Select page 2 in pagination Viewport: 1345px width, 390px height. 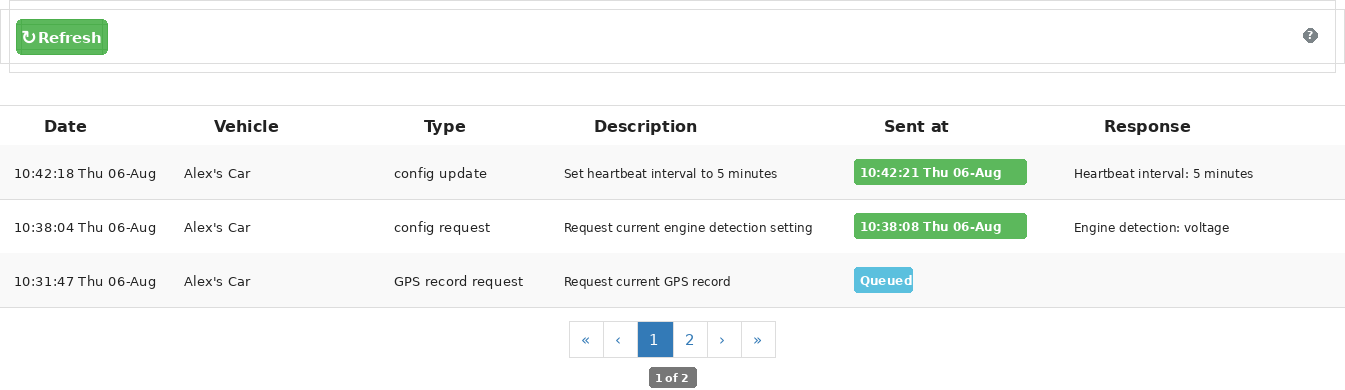[689, 339]
